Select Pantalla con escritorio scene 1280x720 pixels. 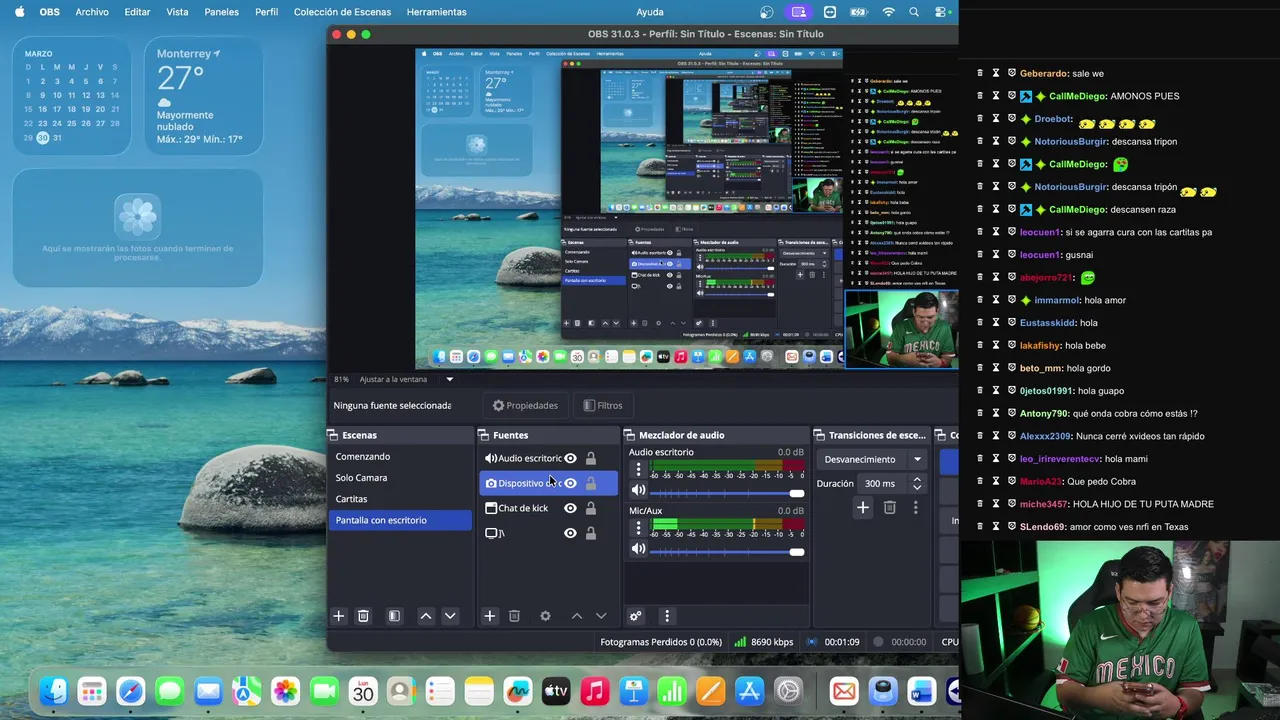pos(400,520)
